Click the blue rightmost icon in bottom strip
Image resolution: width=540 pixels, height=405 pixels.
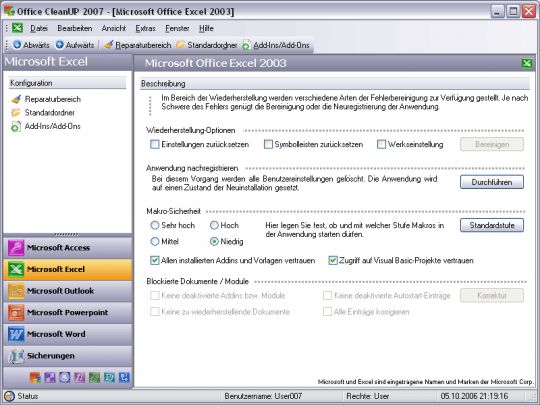click(124, 378)
